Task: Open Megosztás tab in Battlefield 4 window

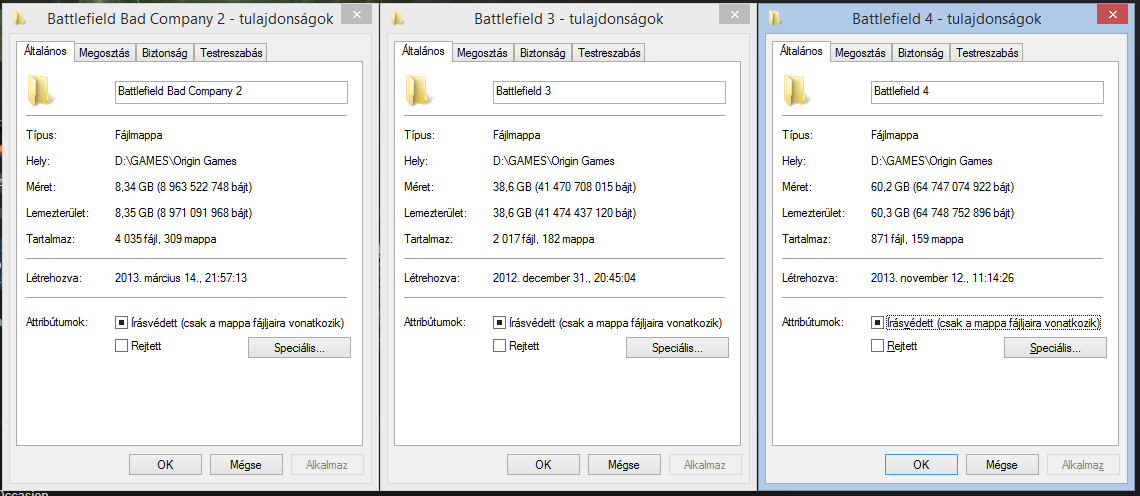Action: (x=861, y=52)
